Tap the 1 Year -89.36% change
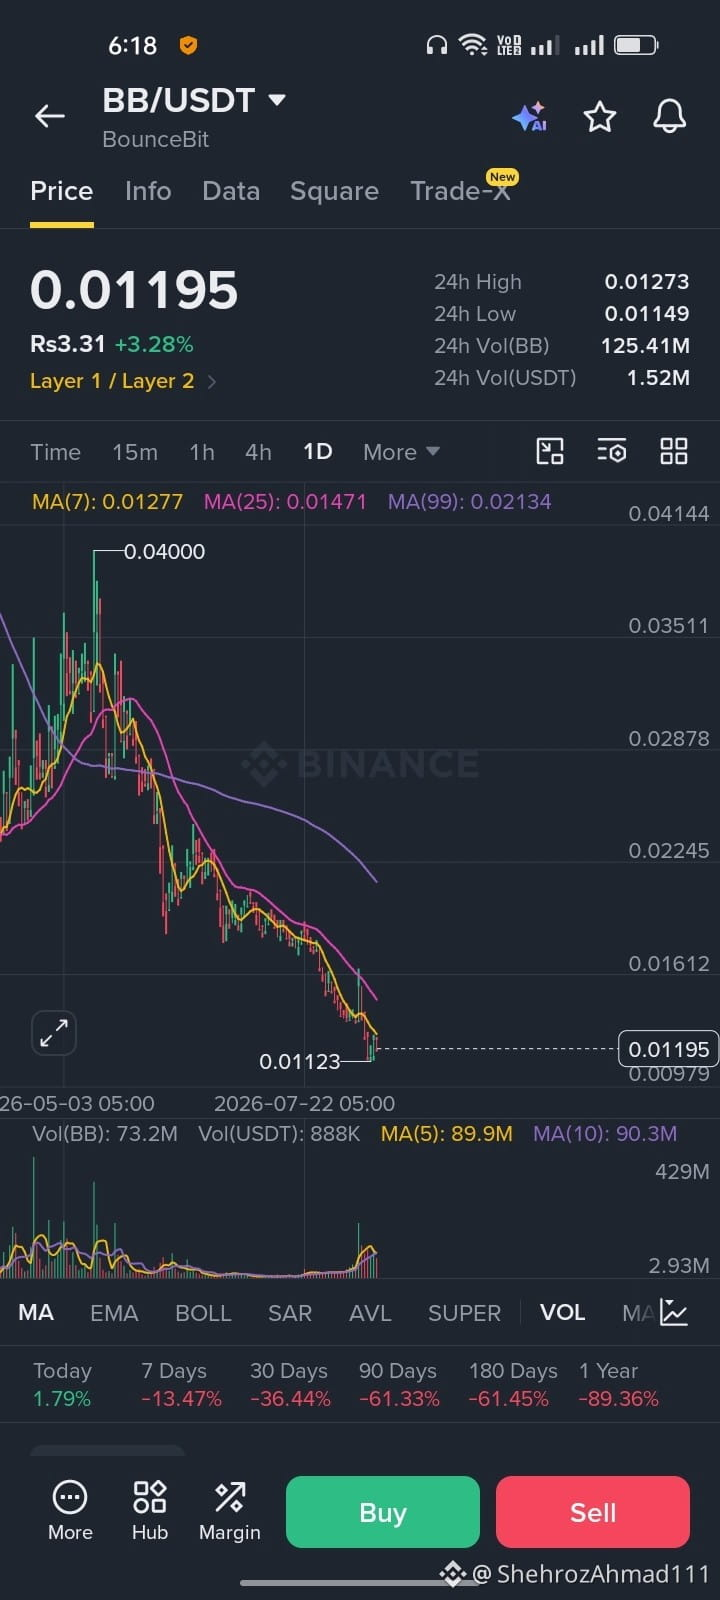 618,1385
